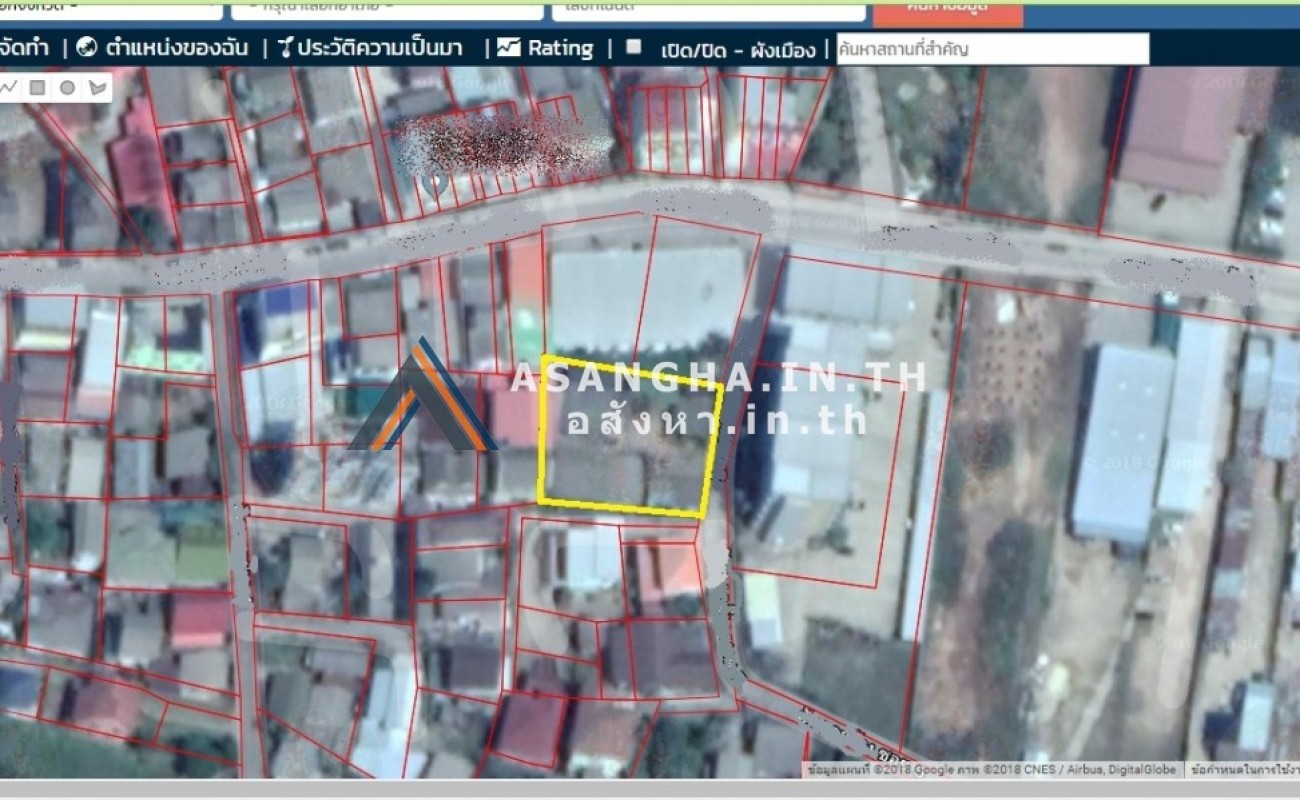Image resolution: width=1300 pixels, height=800 pixels.
Task: Open the Rating menu item
Action: [560, 48]
